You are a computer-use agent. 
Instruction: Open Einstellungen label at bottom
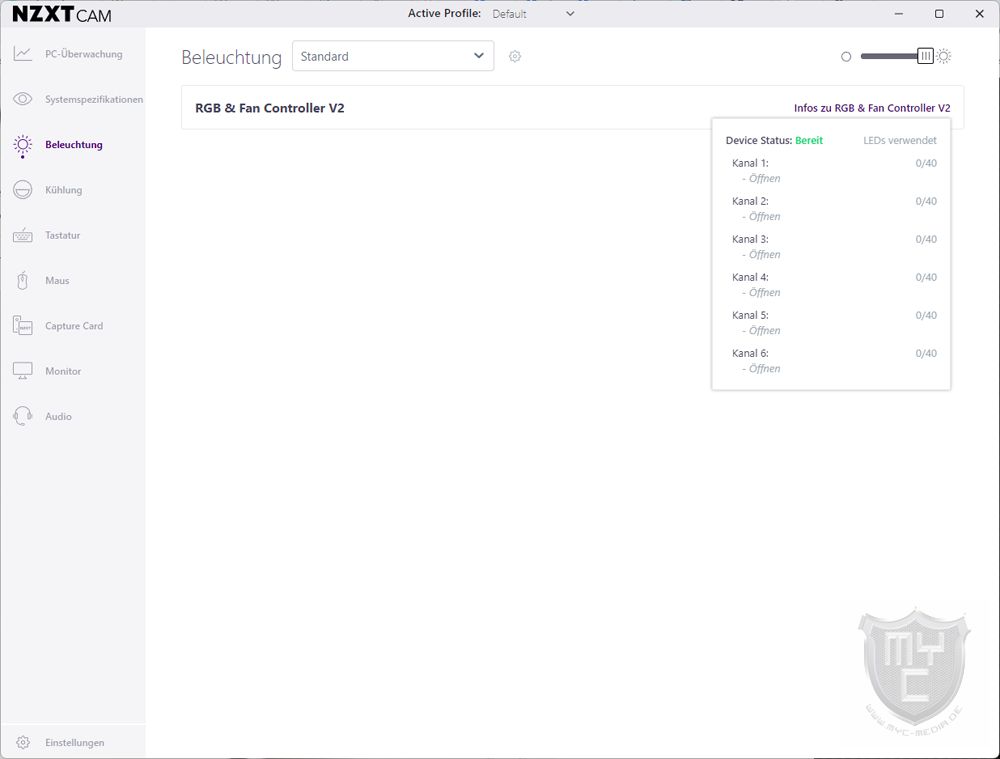tap(75, 742)
